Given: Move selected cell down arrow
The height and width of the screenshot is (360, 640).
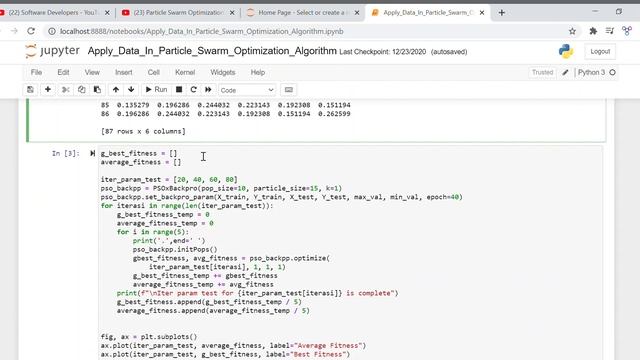Looking at the screenshot, I should tap(131, 89).
